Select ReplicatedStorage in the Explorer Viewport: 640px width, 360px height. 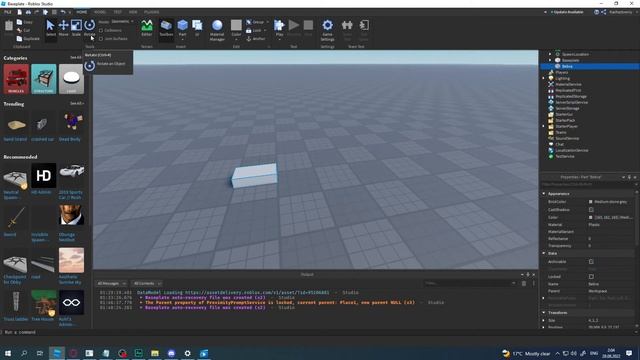point(571,96)
